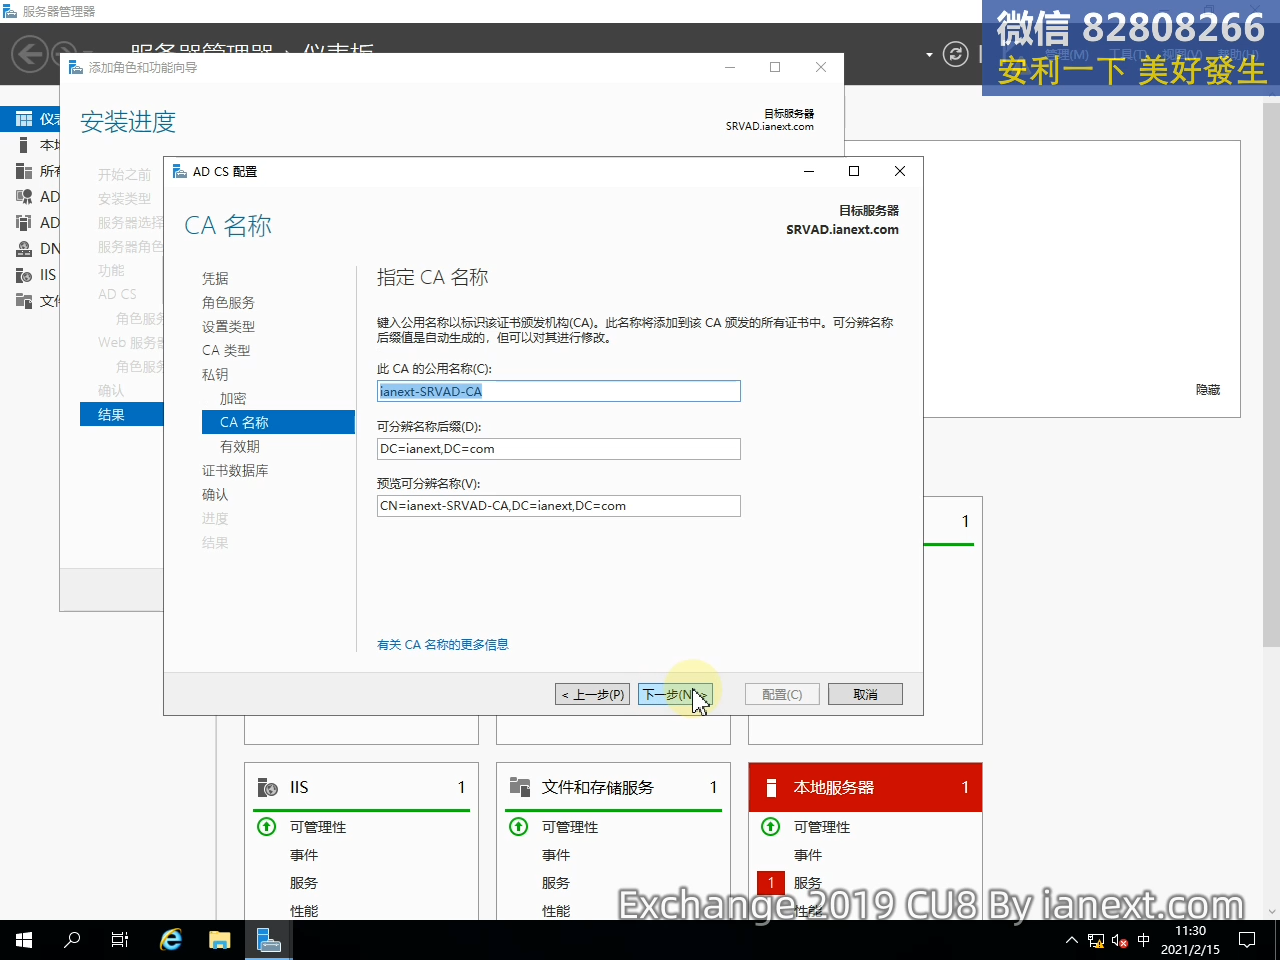Click the muted volume tray icon

(1120, 940)
